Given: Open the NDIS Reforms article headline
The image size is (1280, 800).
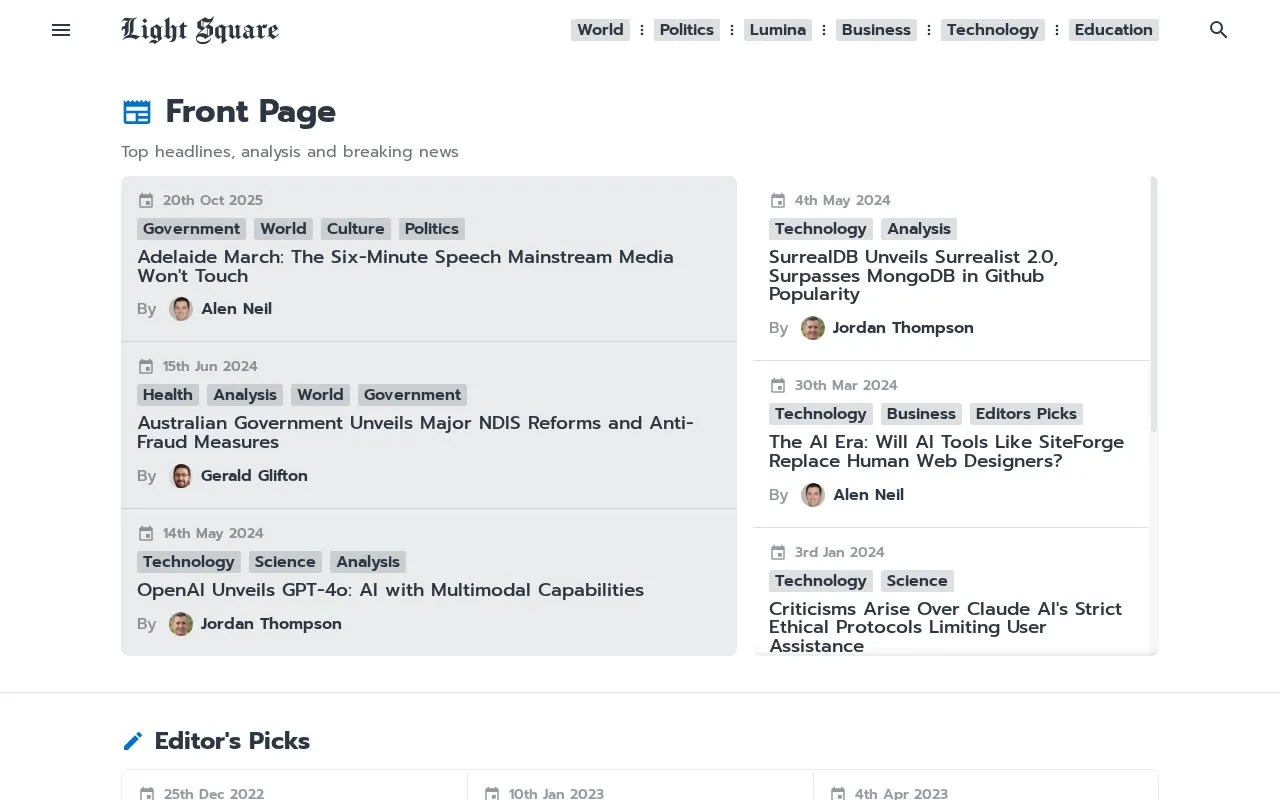Looking at the screenshot, I should coord(415,432).
